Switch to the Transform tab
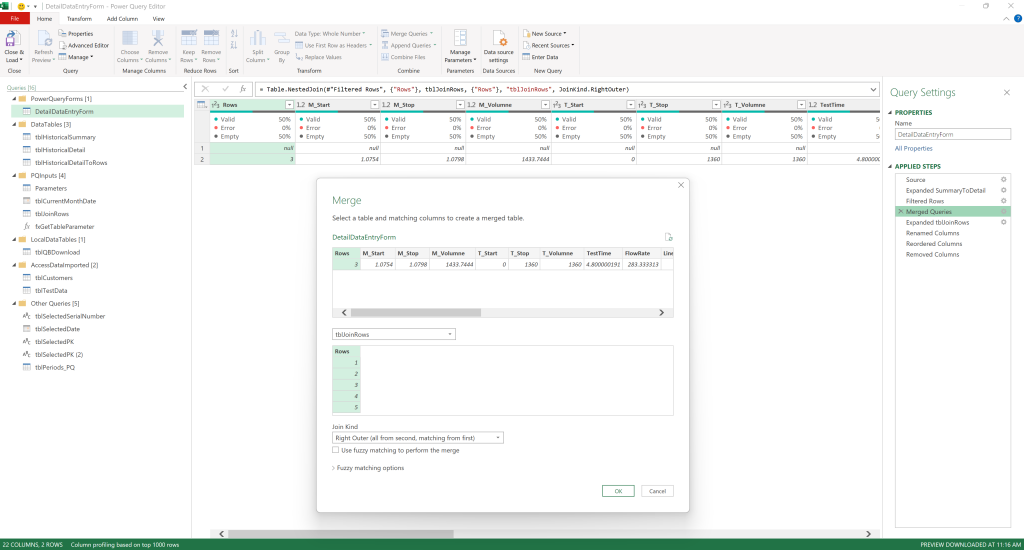 (x=79, y=19)
